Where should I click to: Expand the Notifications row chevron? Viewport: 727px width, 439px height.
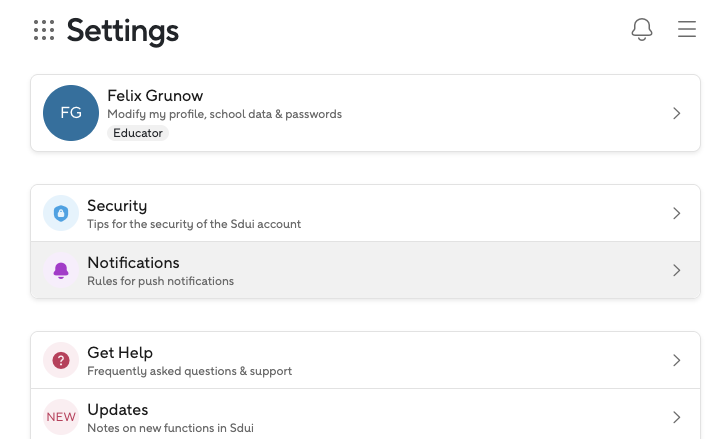[677, 270]
